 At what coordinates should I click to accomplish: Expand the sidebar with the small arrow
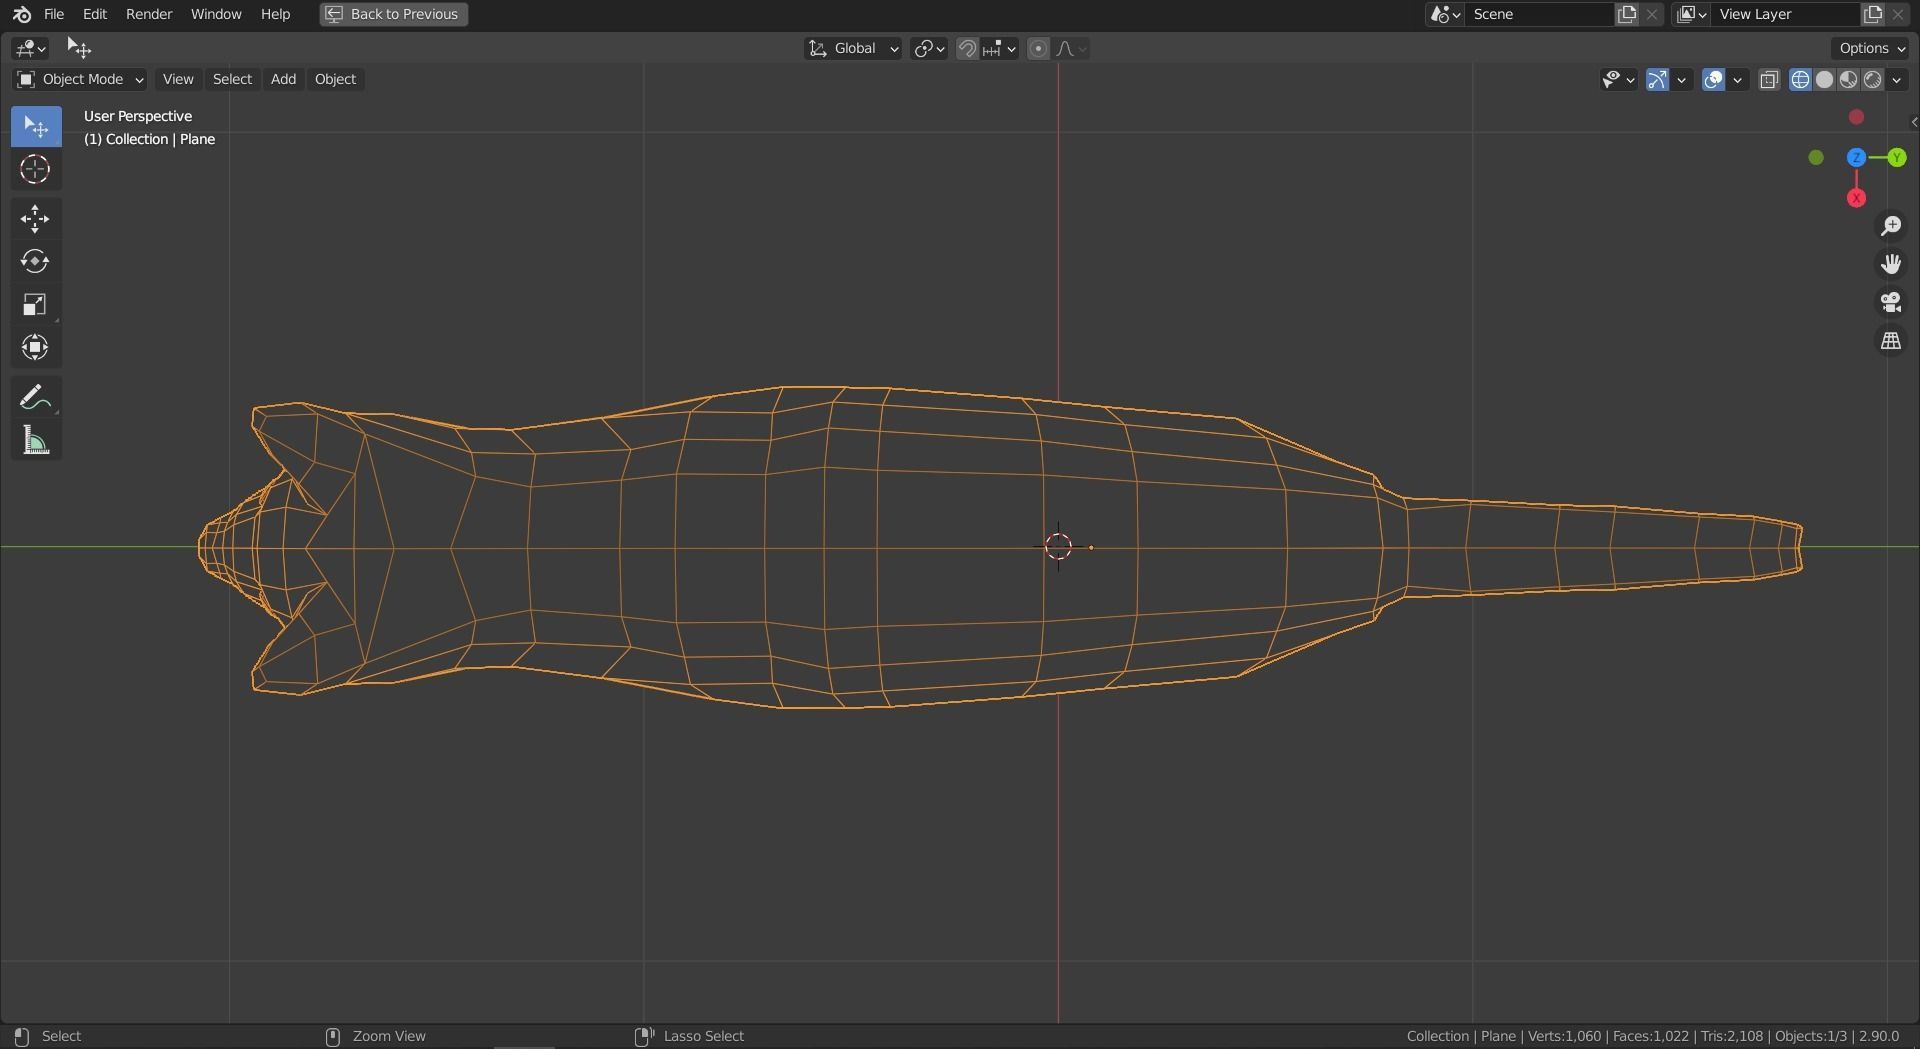[x=1914, y=122]
